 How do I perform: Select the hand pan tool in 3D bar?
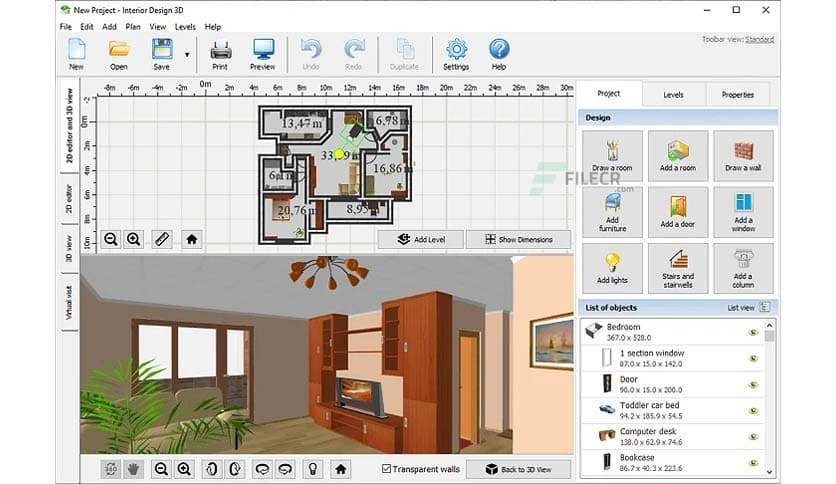coord(133,469)
